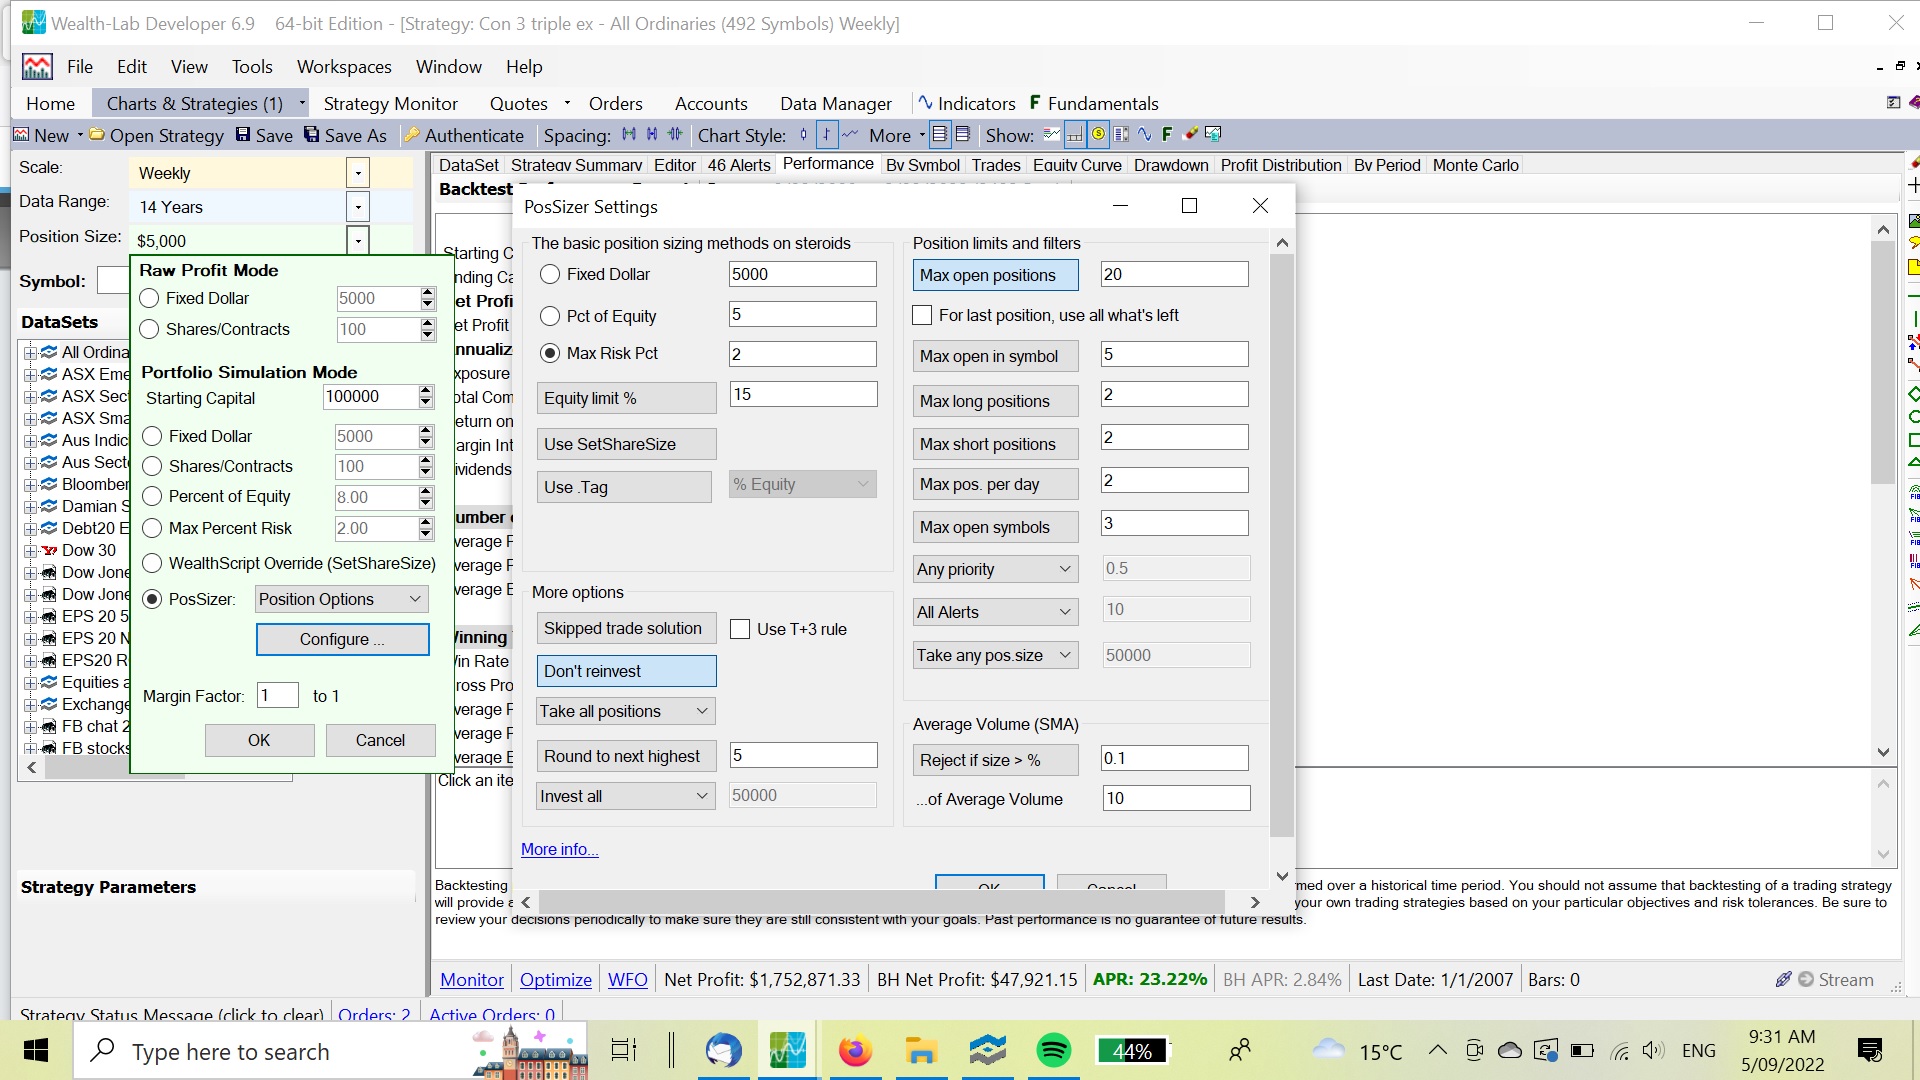Image resolution: width=1920 pixels, height=1080 pixels.
Task: Open Spotify from the taskbar
Action: point(1053,1051)
